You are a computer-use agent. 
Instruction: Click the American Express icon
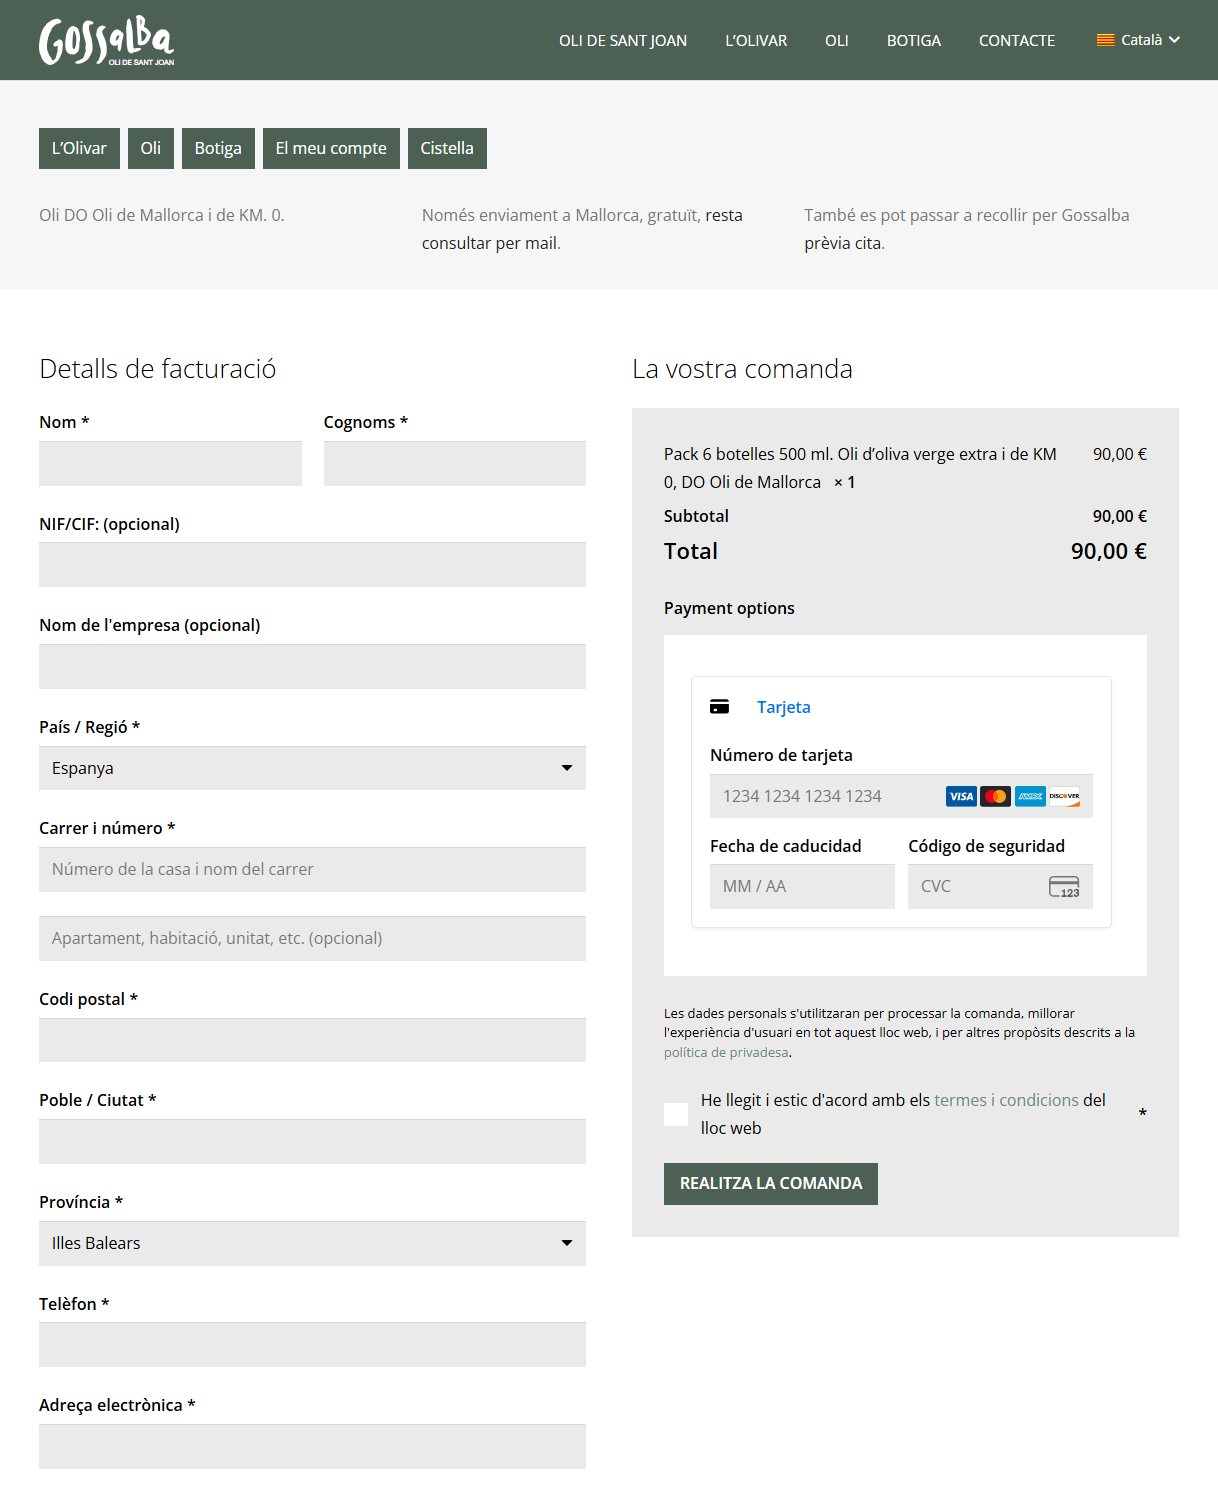click(1030, 796)
